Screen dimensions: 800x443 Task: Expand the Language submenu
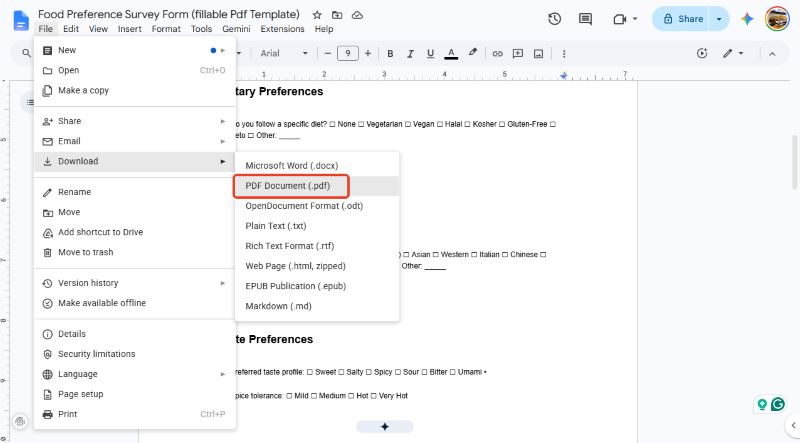(135, 374)
